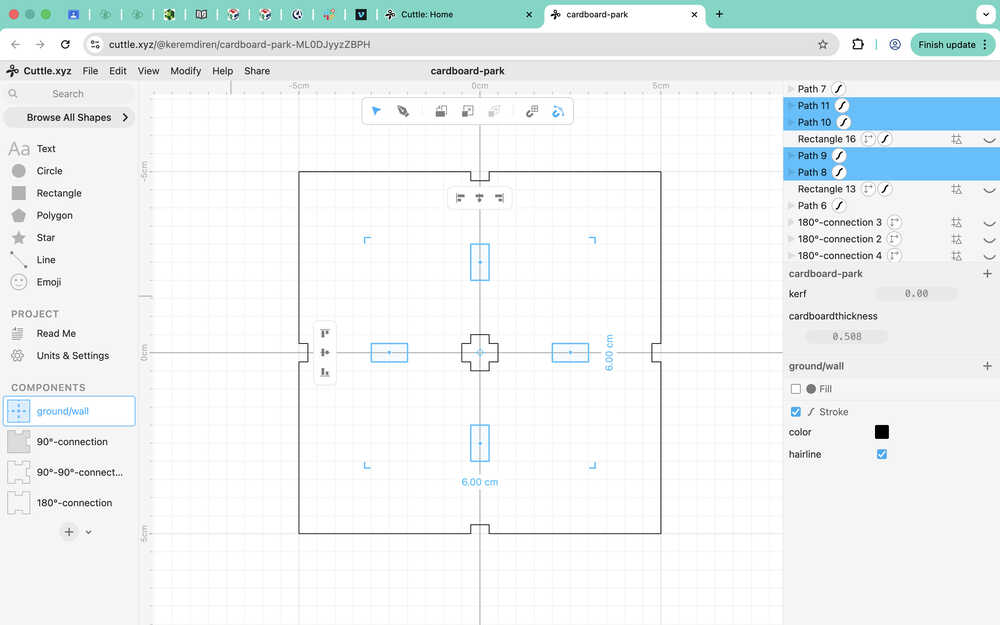
Task: Expand the 180°-connection 3 layer
Action: pyautogui.click(x=791, y=223)
